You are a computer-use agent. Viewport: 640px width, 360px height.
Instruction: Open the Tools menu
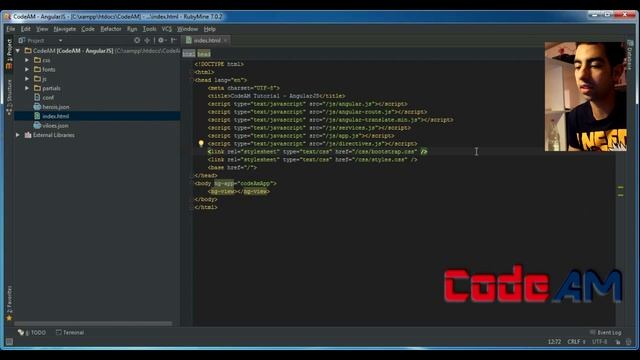pyautogui.click(x=149, y=29)
